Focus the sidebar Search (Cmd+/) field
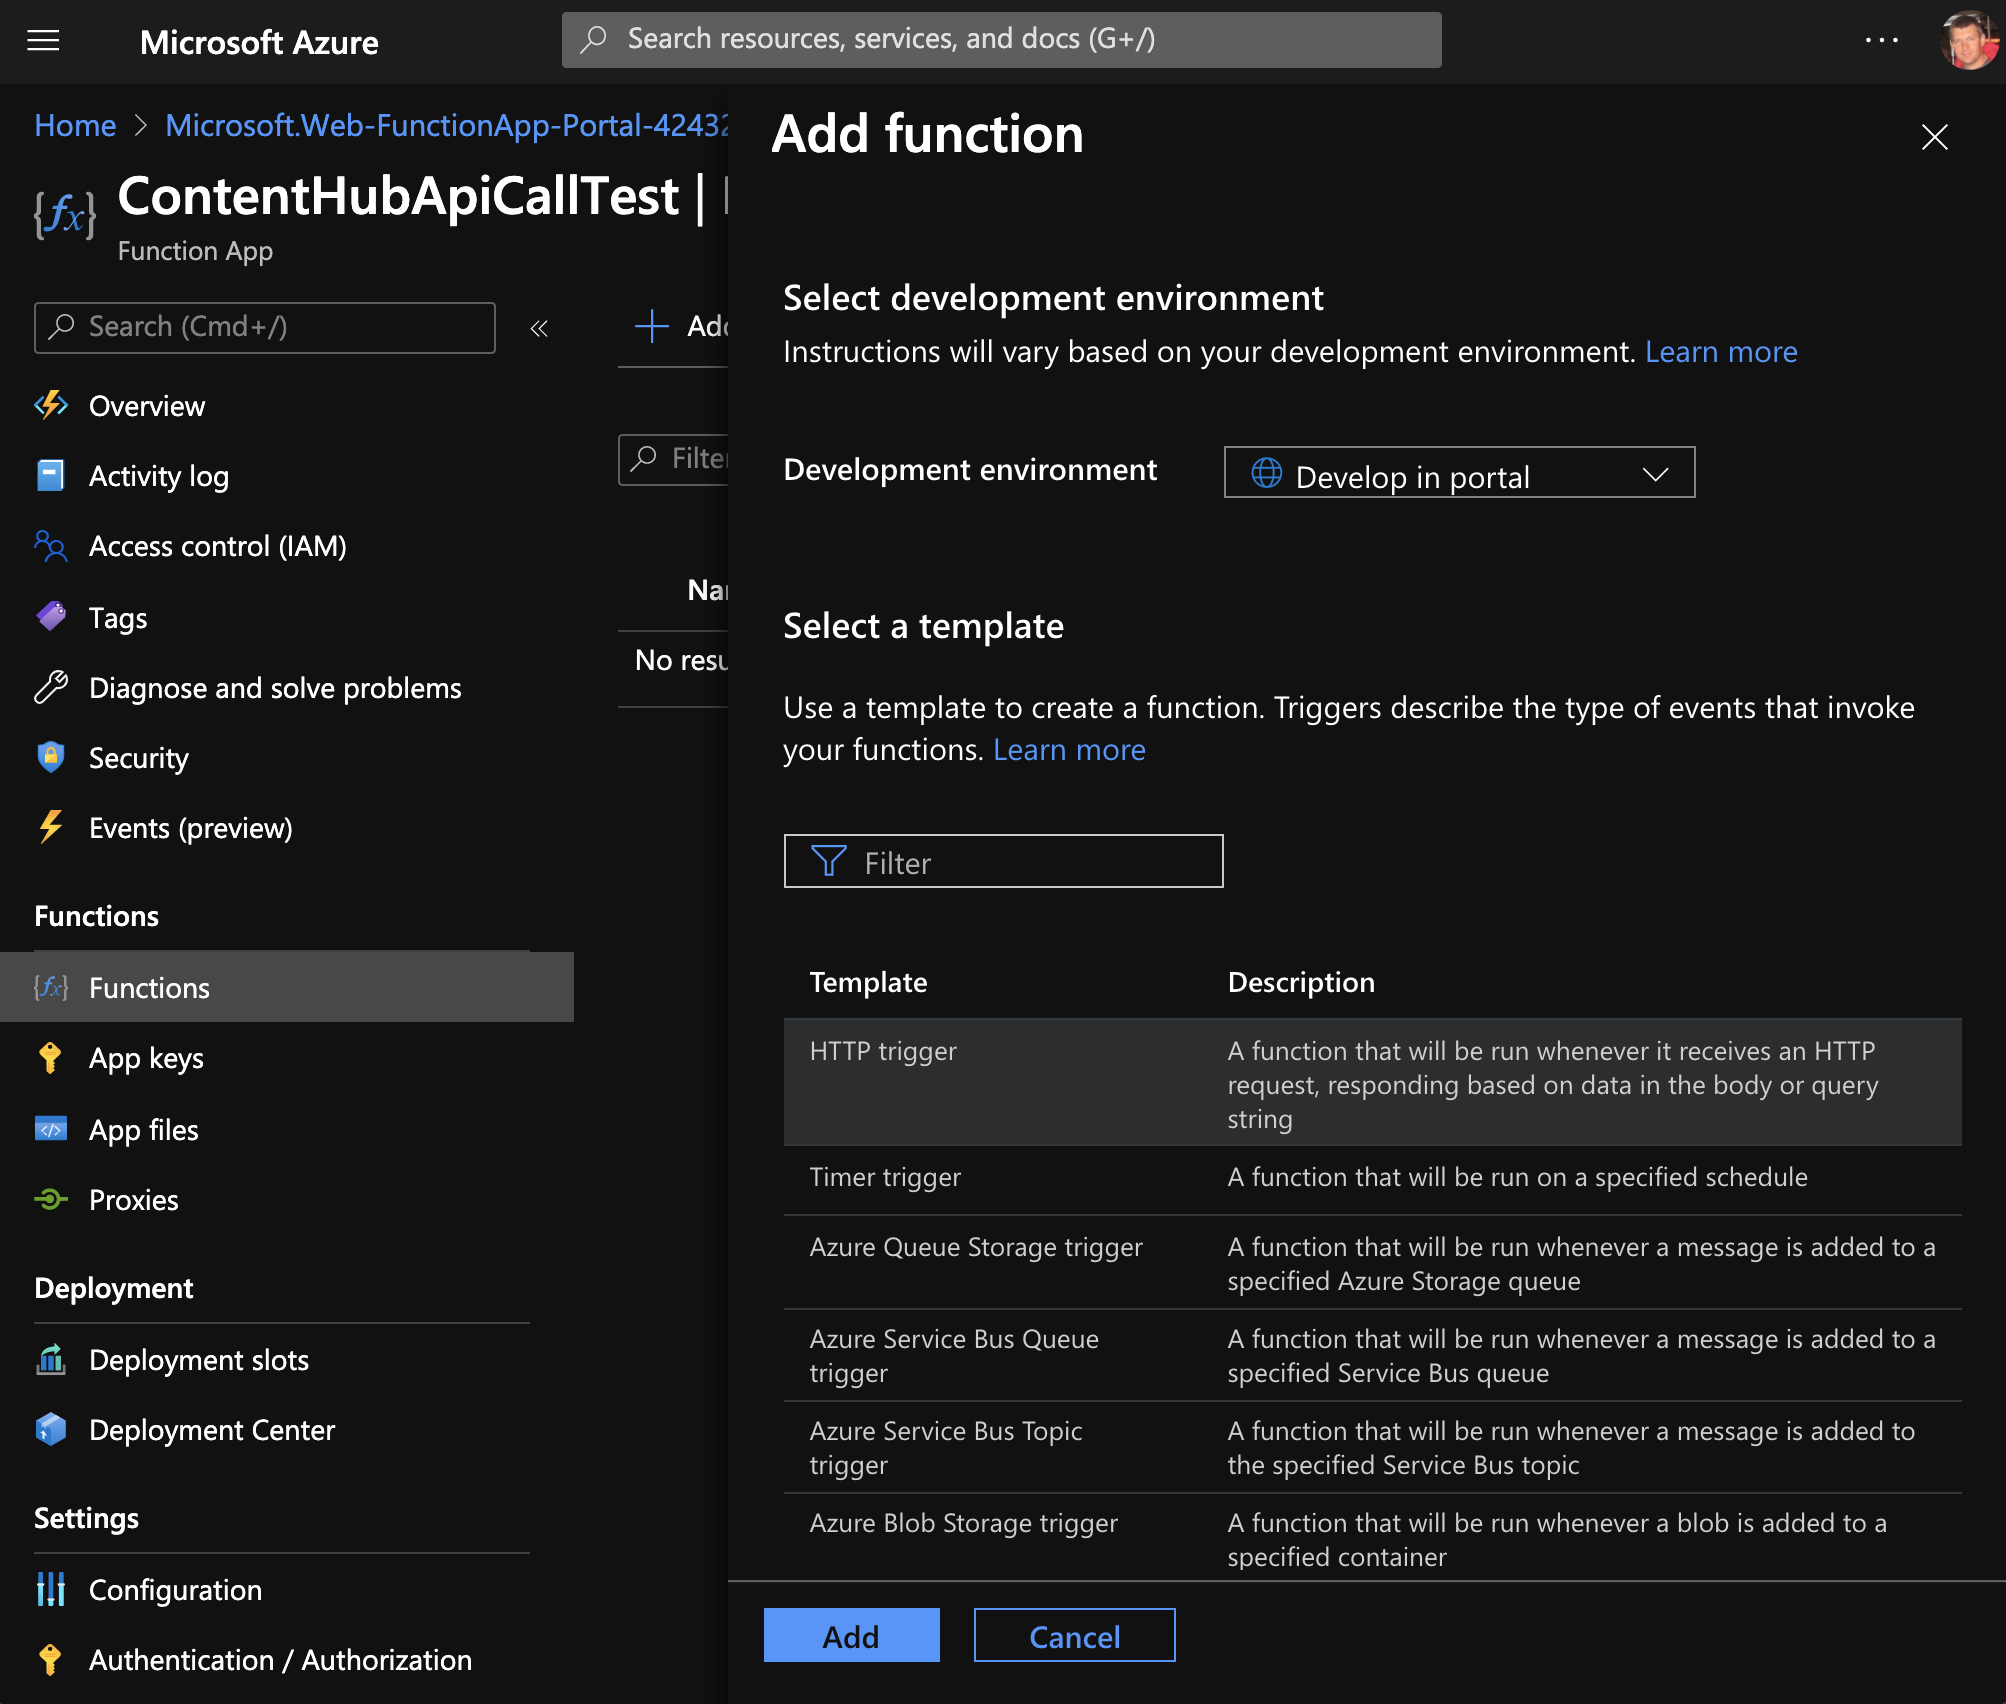The image size is (2006, 1704). (x=264, y=327)
